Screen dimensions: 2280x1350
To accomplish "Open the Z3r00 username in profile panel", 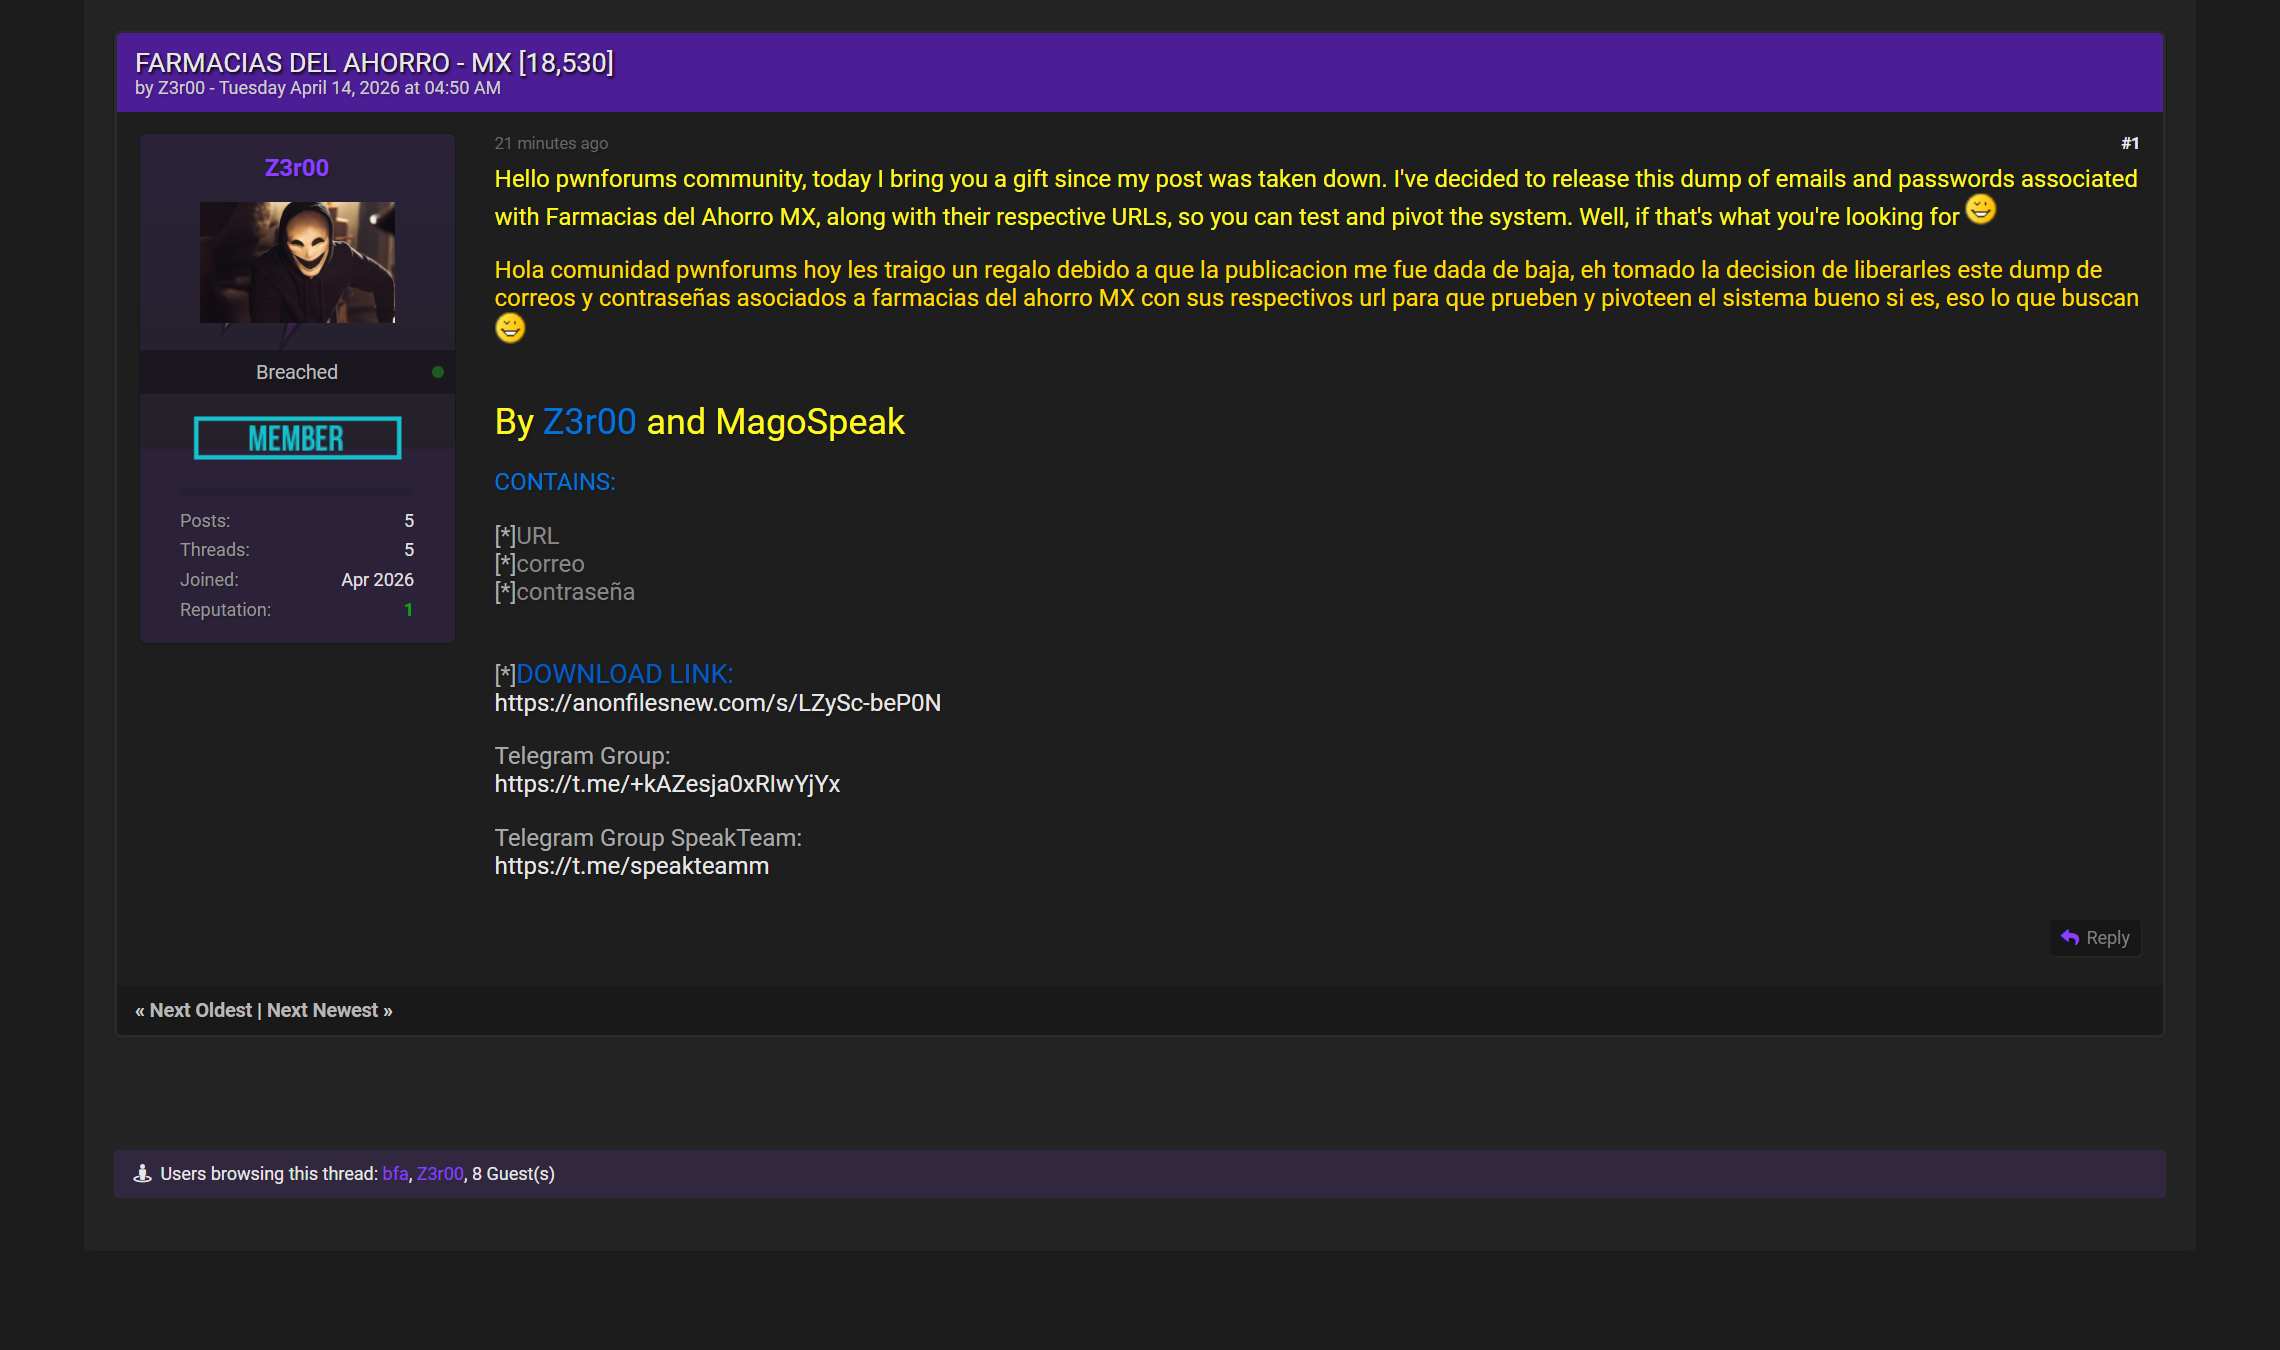I will pyautogui.click(x=296, y=168).
